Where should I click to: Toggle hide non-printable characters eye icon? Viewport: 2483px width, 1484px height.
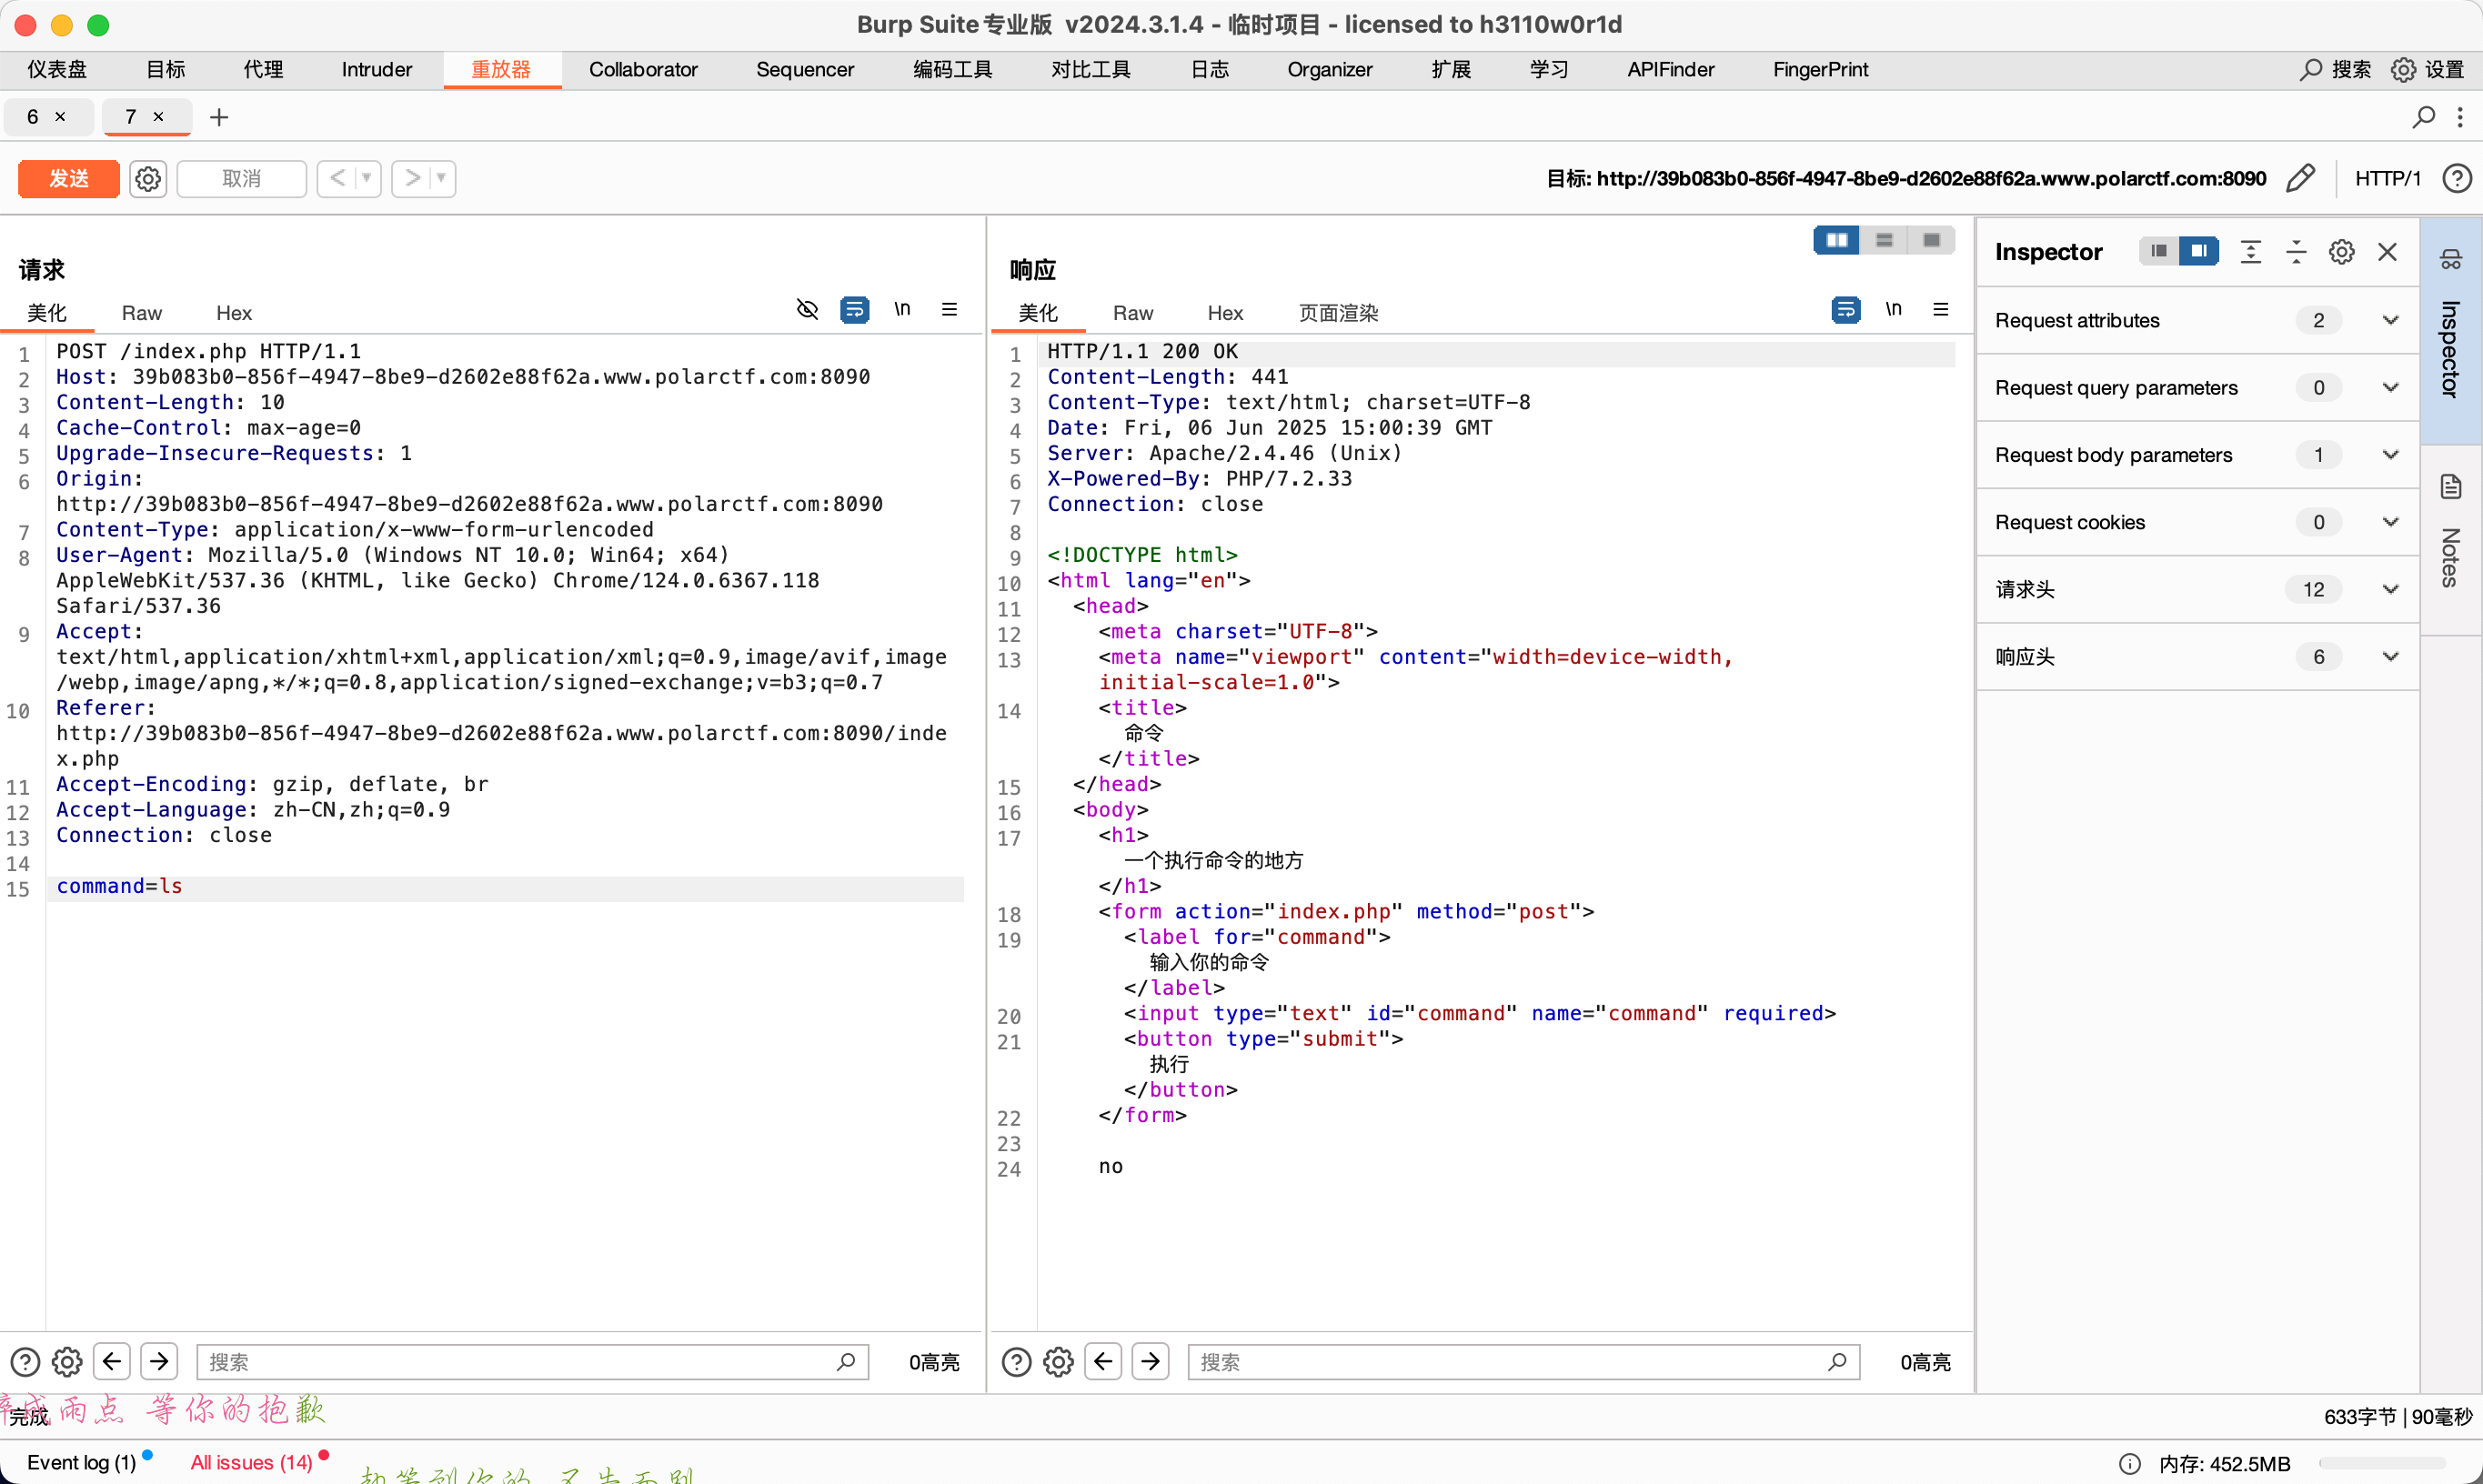807,310
